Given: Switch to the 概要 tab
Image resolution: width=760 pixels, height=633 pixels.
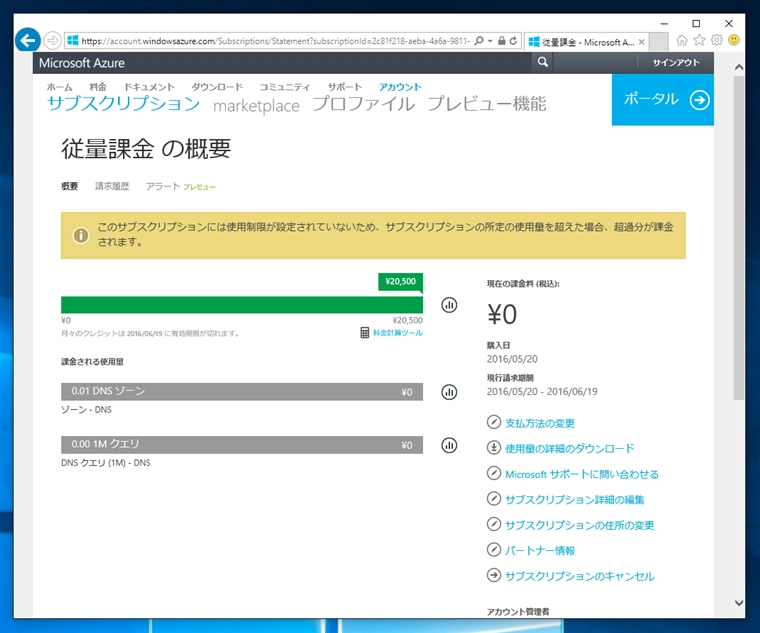Looking at the screenshot, I should click(69, 186).
